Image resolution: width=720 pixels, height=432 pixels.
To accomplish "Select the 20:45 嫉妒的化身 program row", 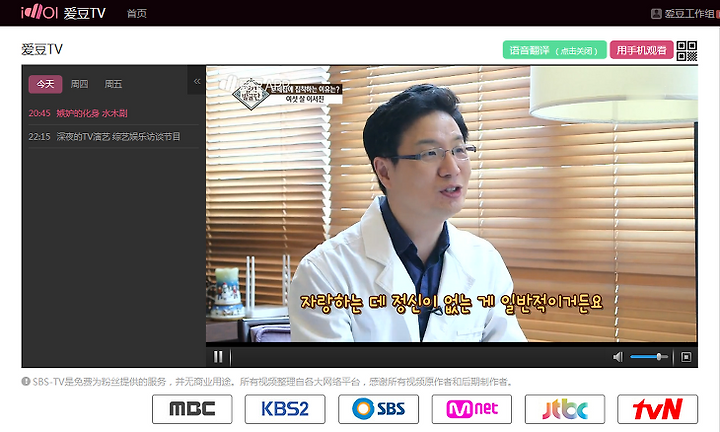I will click(x=113, y=113).
